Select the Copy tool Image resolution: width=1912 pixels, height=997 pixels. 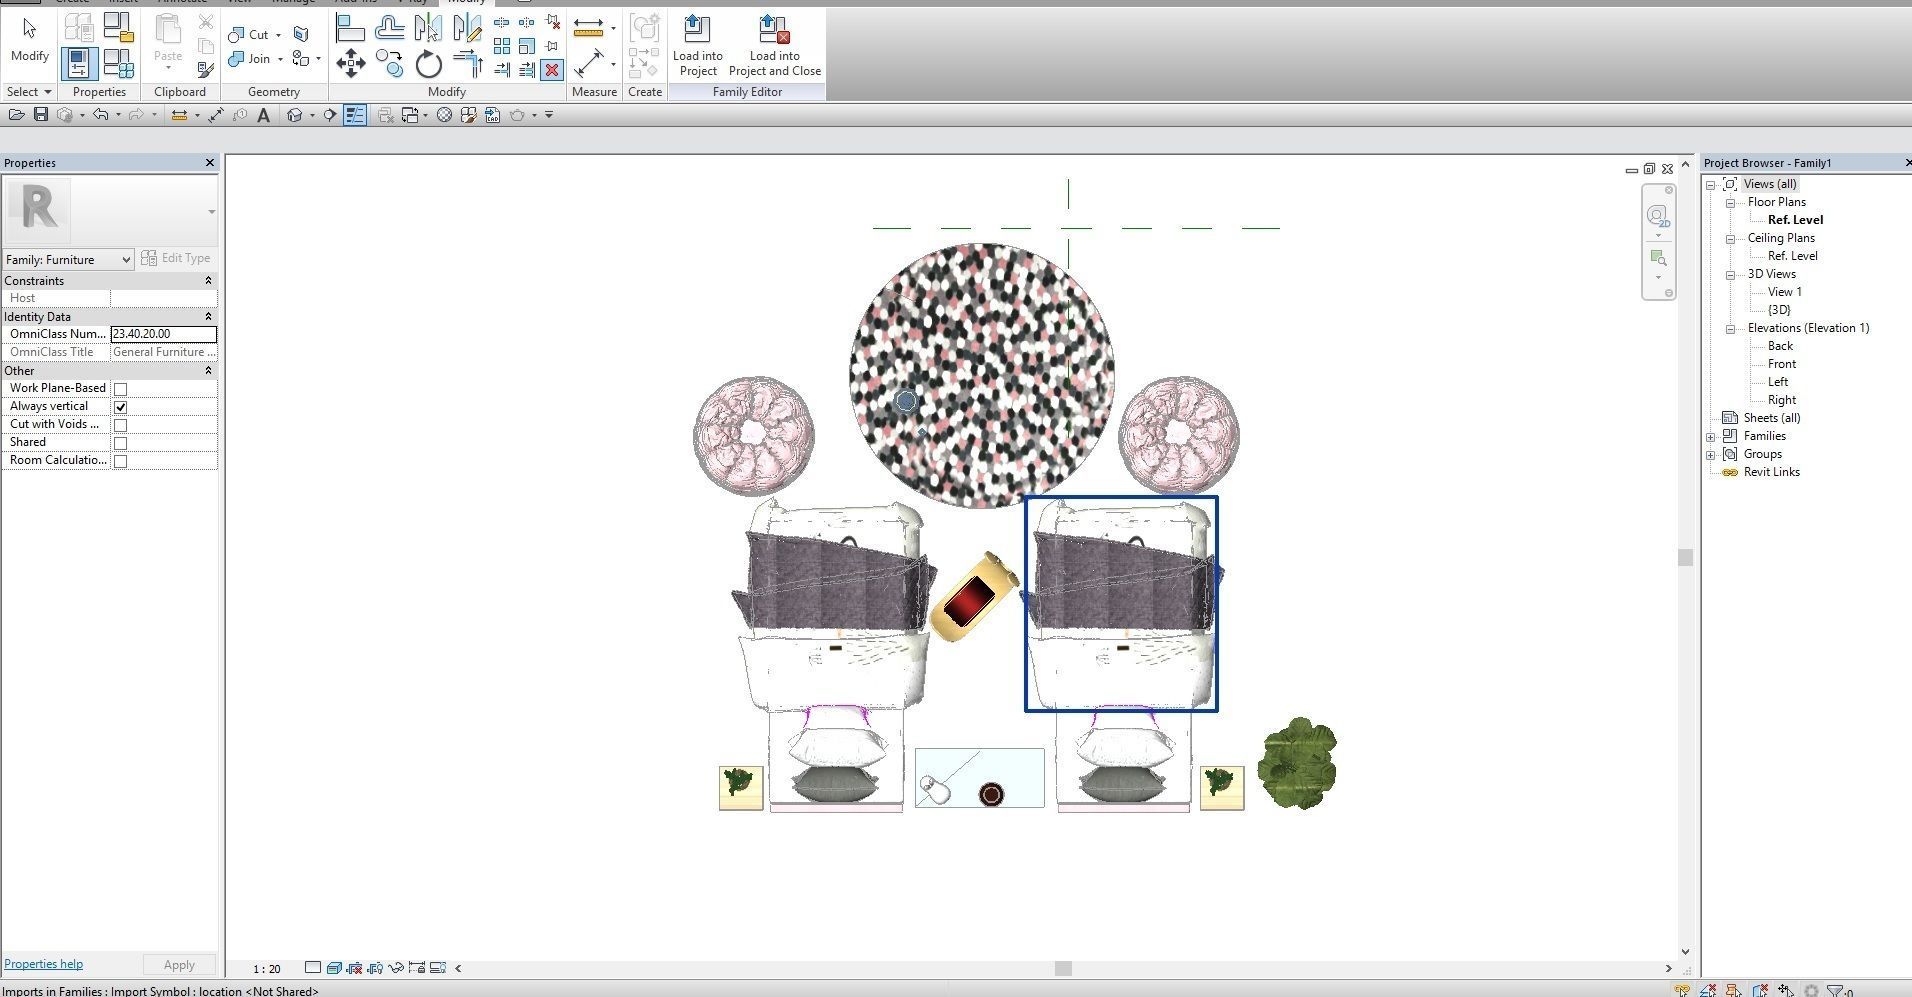(389, 63)
